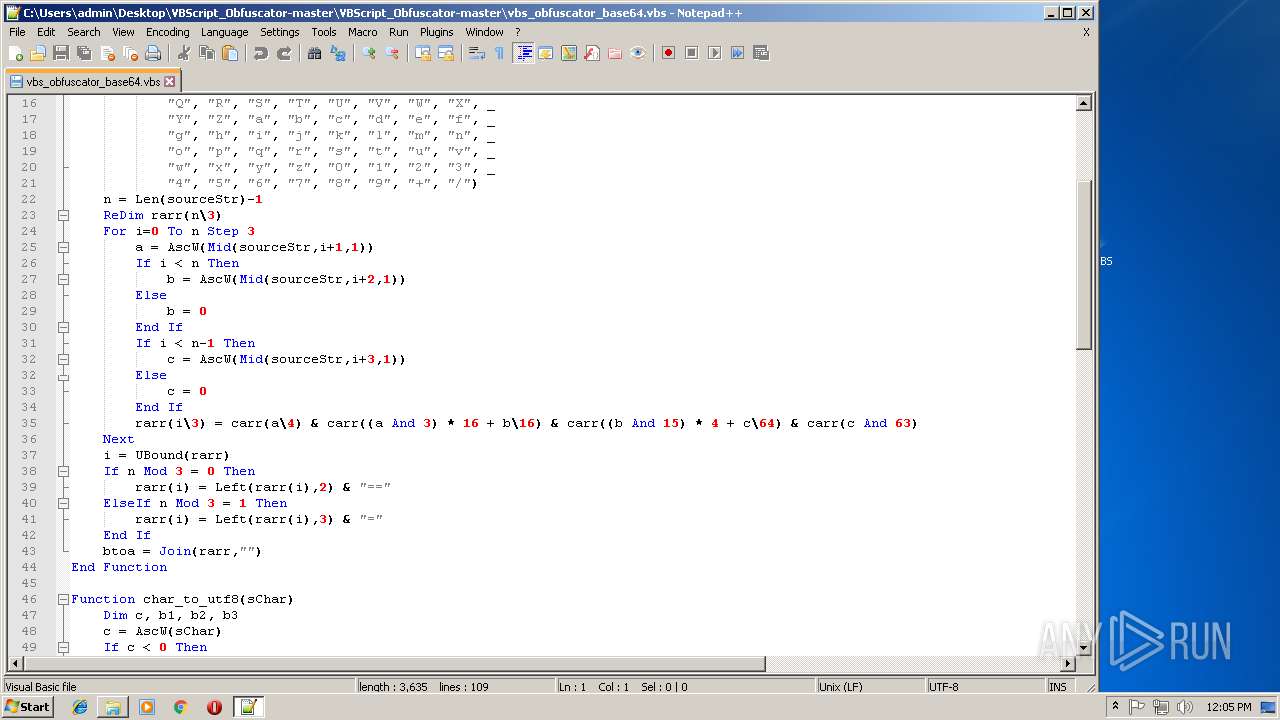Click the Zoom Out toolbar icon

pyautogui.click(x=392, y=53)
